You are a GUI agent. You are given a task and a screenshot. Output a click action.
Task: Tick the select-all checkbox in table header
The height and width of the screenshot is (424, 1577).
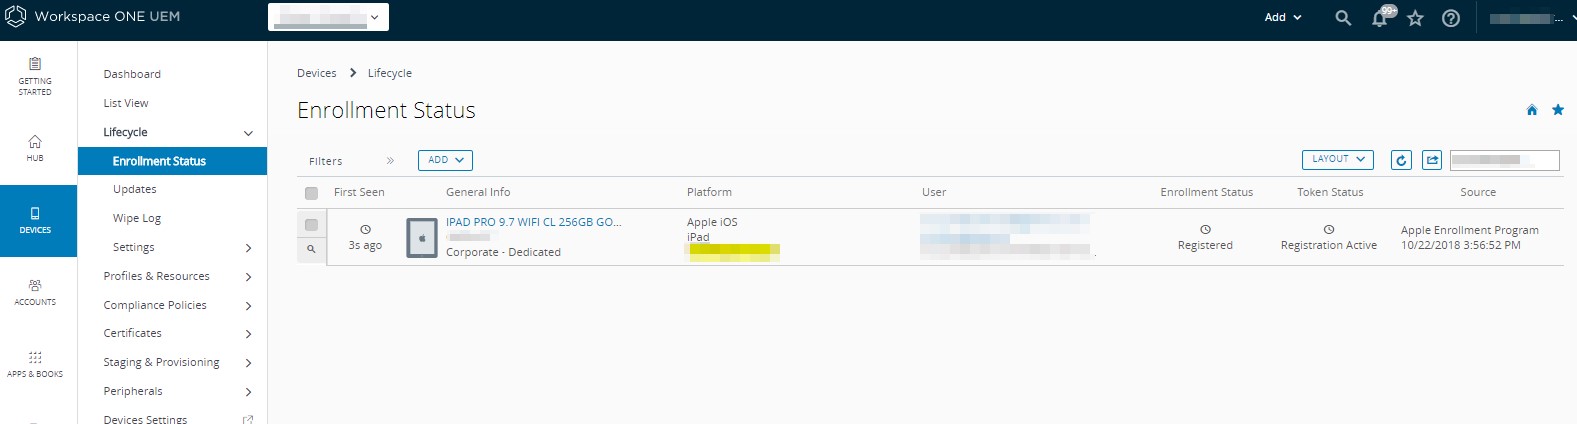(311, 193)
